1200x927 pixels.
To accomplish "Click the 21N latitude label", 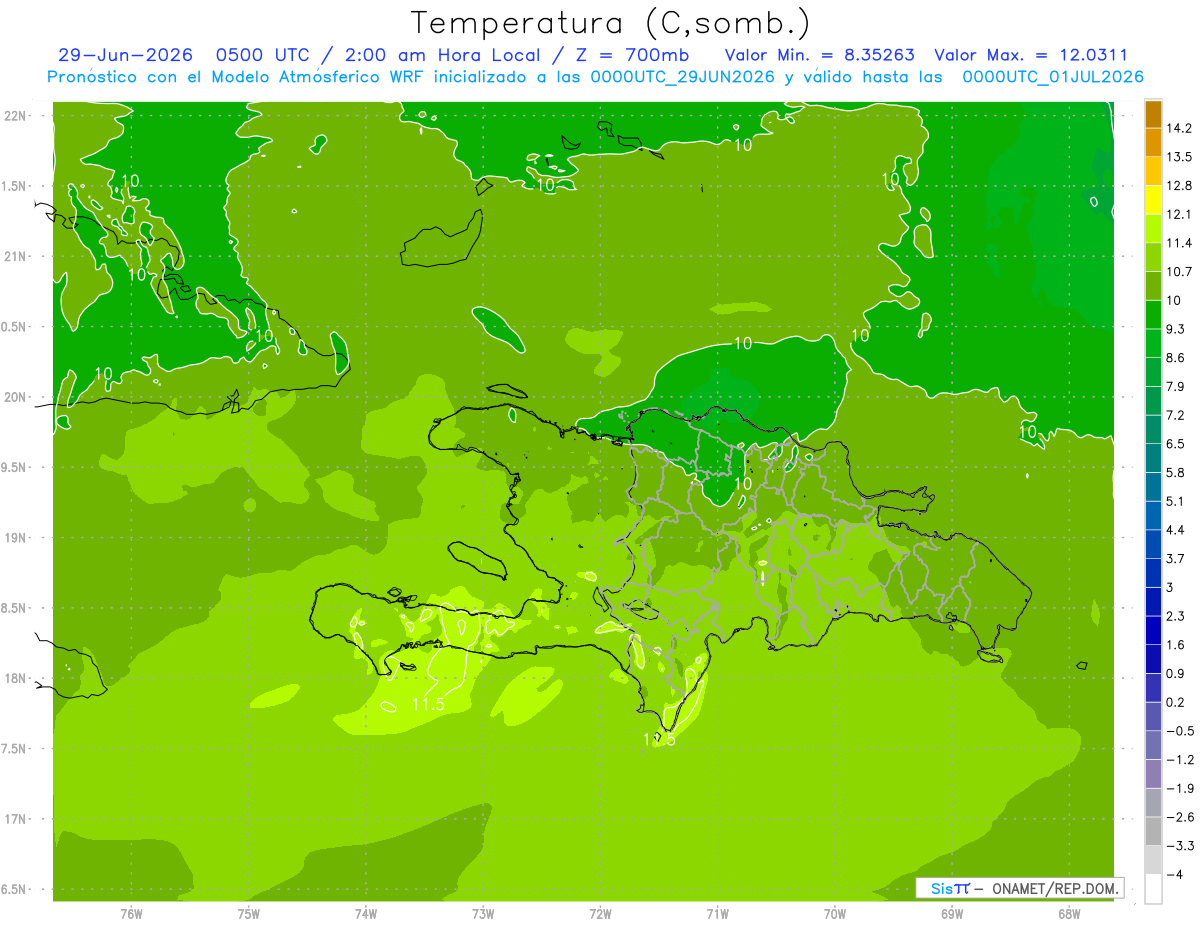I will point(14,257).
